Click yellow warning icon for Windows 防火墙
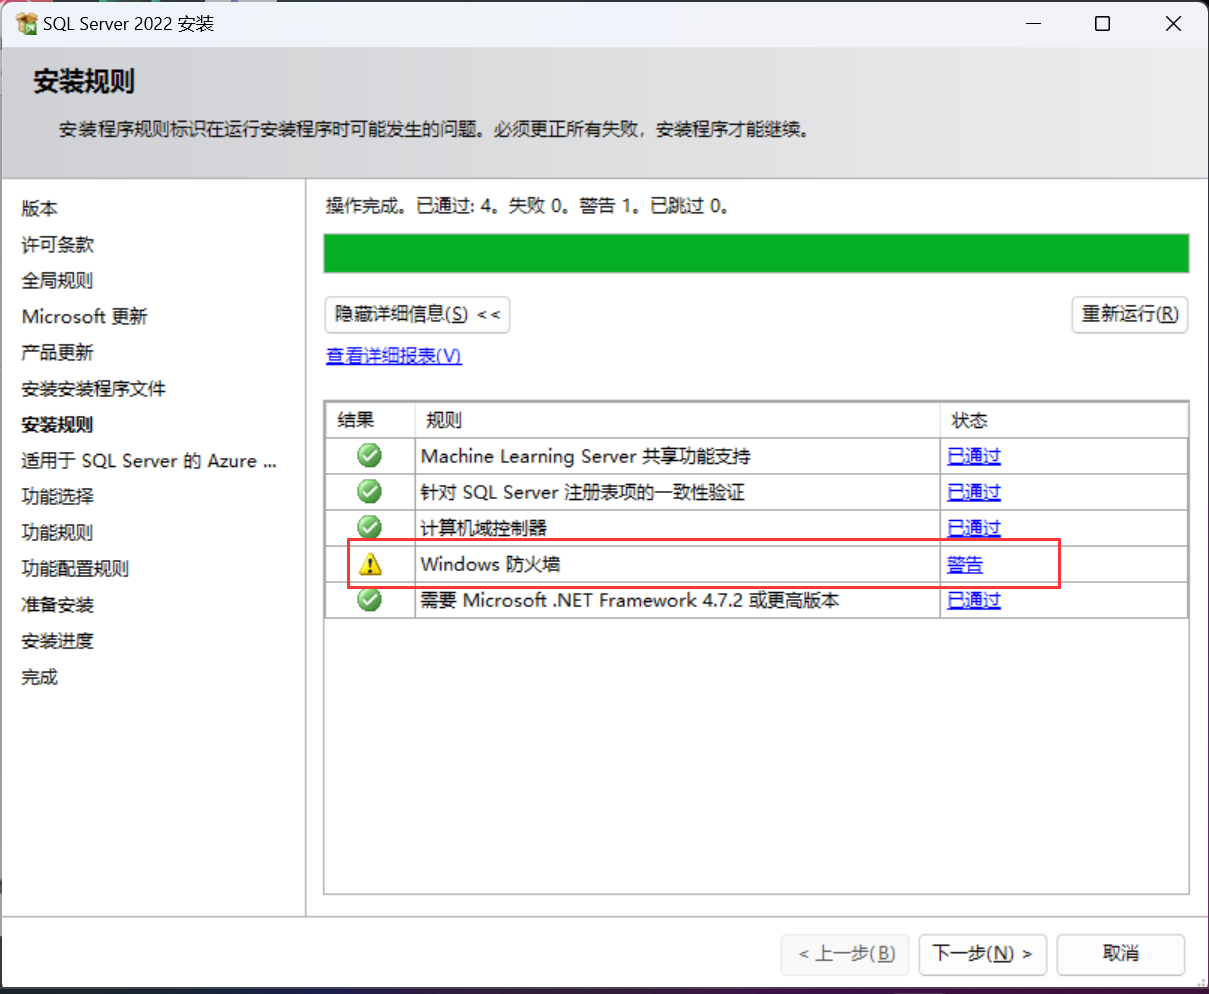The height and width of the screenshot is (994, 1209). pyautogui.click(x=370, y=564)
